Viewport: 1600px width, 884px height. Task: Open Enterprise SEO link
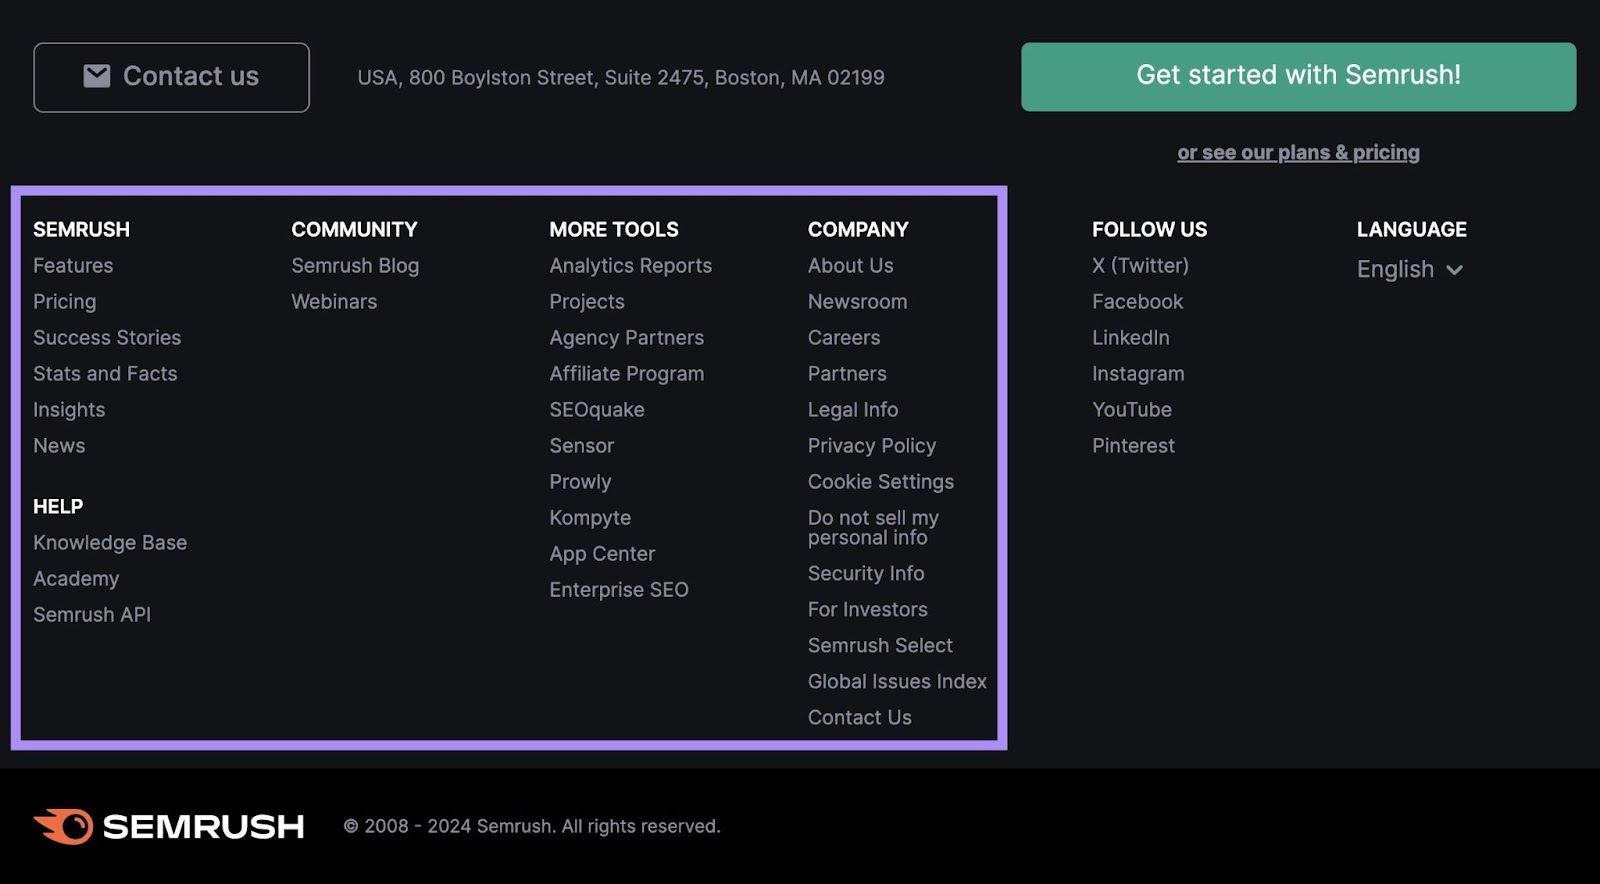(619, 589)
